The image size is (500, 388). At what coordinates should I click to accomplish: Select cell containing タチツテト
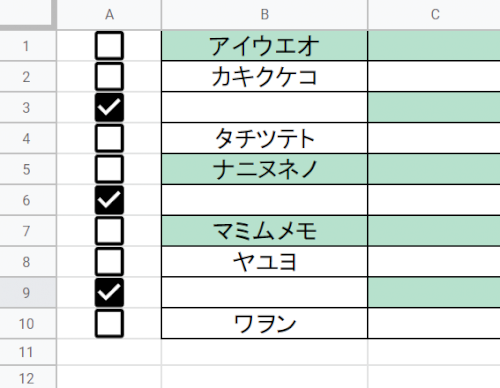coord(265,138)
